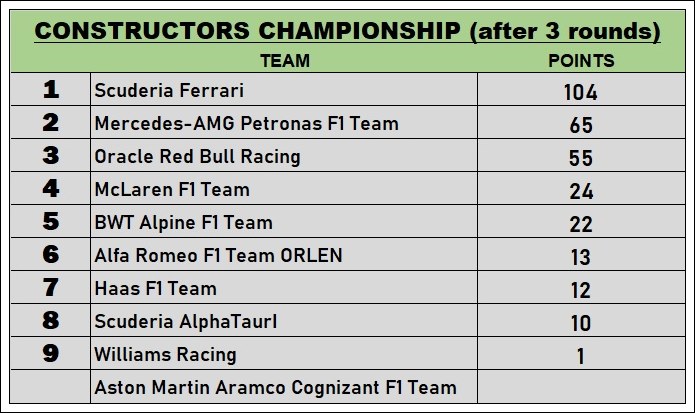Select the McLaren F1 Team cell
This screenshot has width=695, height=413.
click(172, 189)
